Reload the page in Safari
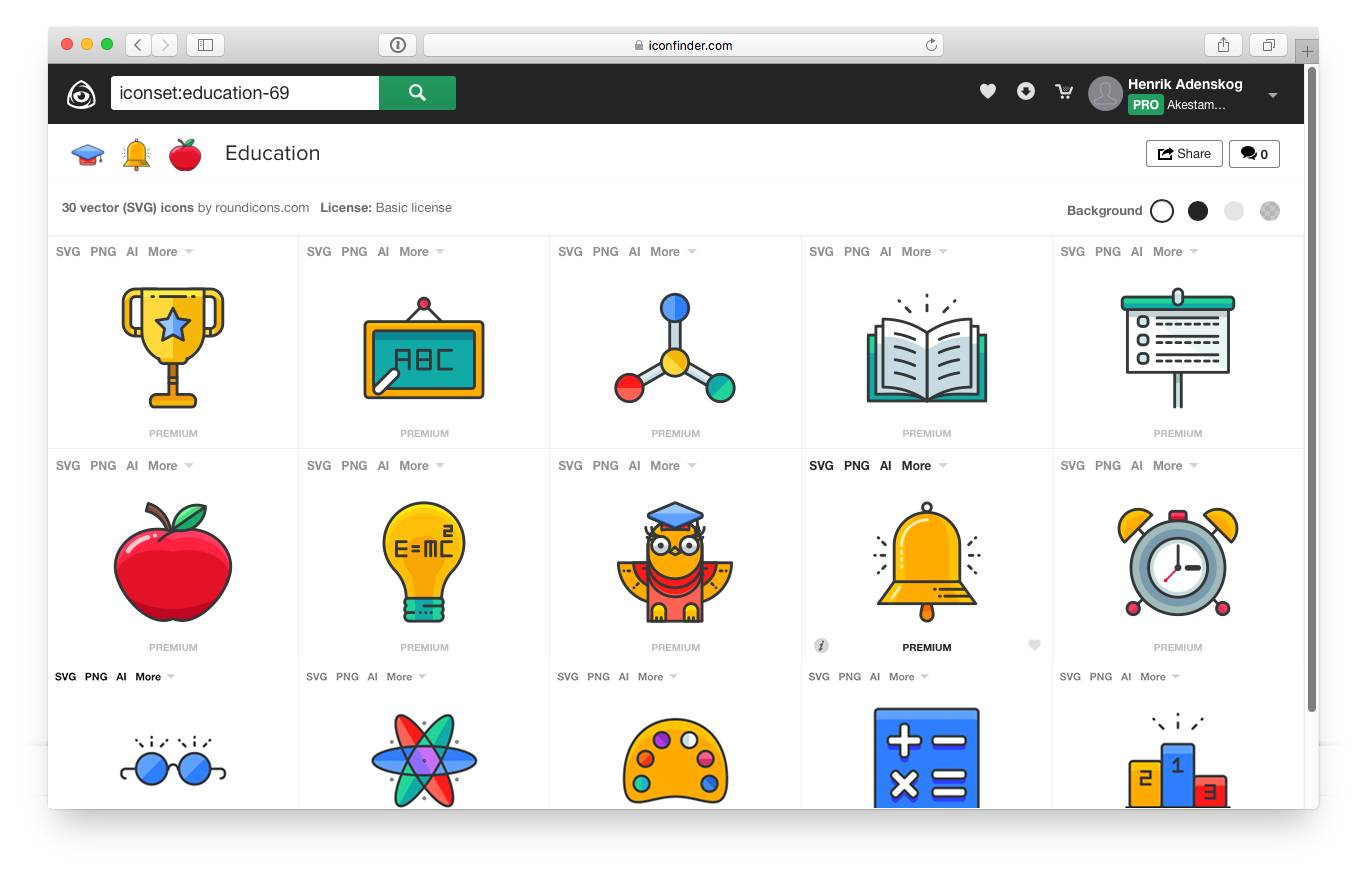Image resolution: width=1367 pixels, height=883 pixels. pos(931,45)
